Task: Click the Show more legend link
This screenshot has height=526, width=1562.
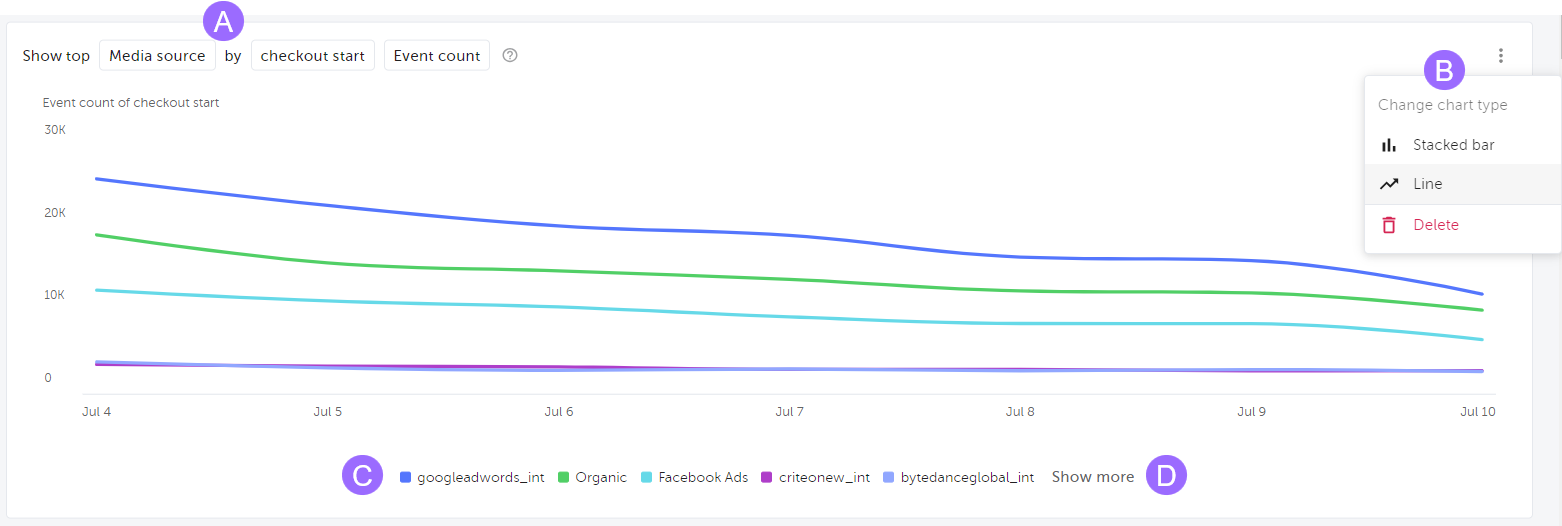Action: [1093, 477]
